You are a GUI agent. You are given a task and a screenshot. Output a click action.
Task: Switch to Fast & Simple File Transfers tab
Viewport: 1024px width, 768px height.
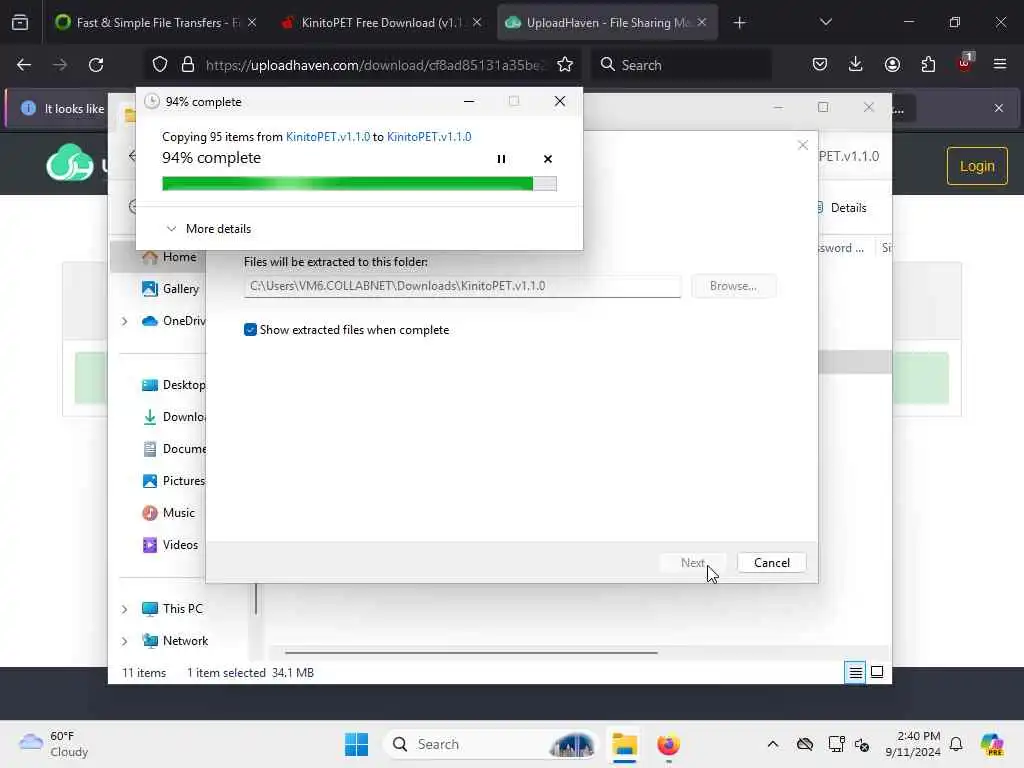coord(155,23)
